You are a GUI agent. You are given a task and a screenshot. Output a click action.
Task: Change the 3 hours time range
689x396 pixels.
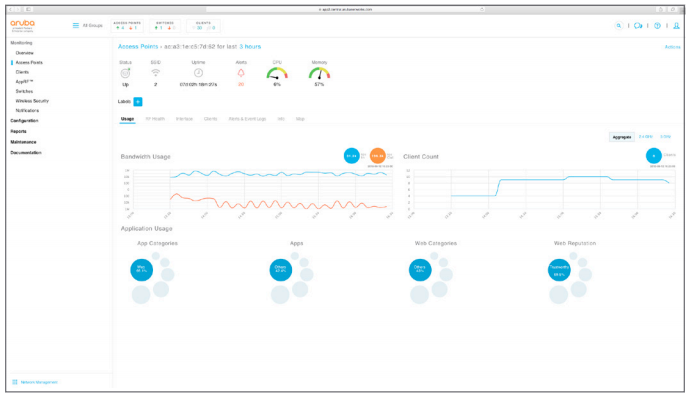coord(250,47)
